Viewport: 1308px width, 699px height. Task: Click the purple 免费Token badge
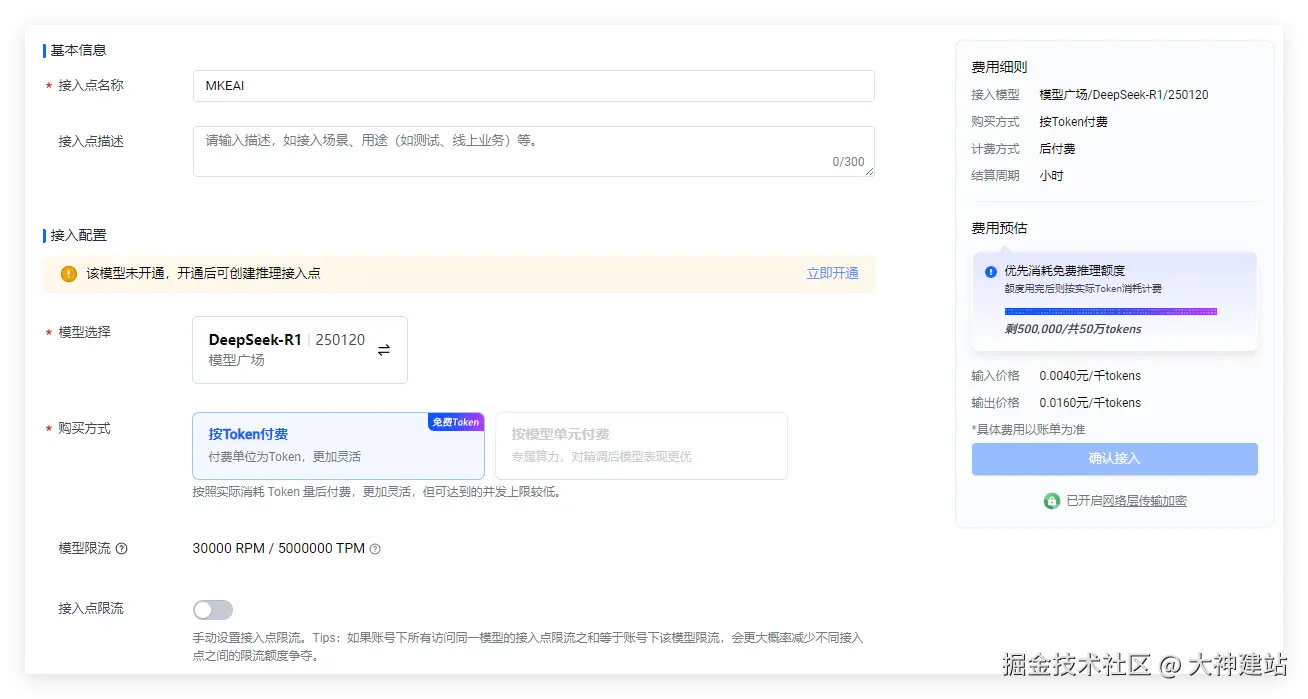pos(456,422)
